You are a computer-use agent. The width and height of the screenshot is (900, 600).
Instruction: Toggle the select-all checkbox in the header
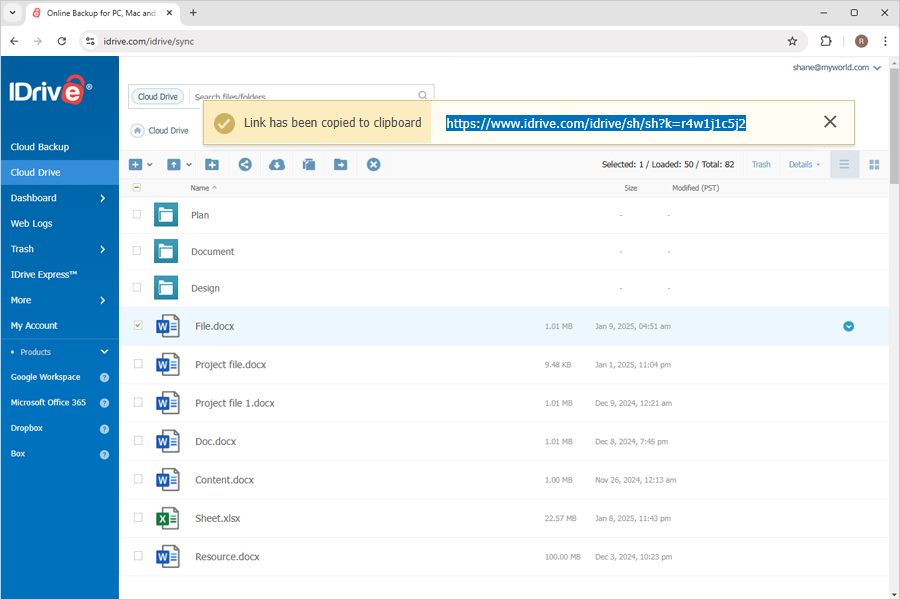(137, 188)
